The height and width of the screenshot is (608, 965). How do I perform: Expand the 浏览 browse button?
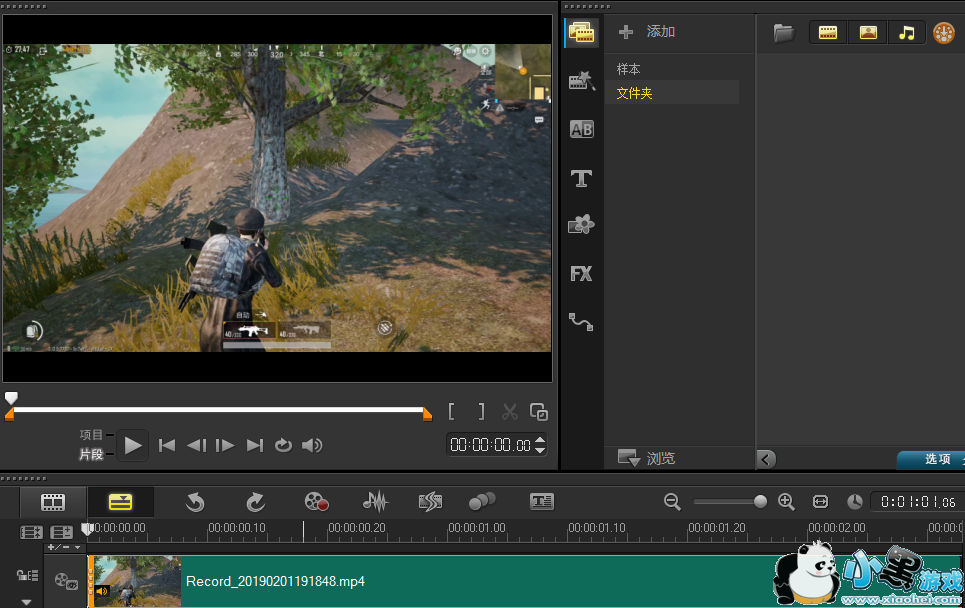click(x=647, y=458)
